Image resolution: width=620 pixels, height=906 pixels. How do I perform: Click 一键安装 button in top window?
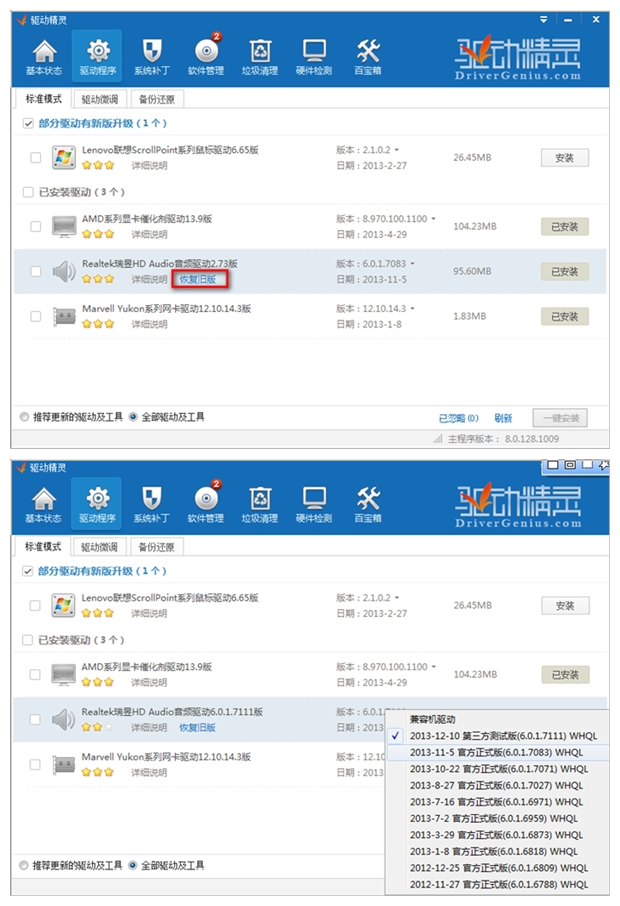point(560,418)
